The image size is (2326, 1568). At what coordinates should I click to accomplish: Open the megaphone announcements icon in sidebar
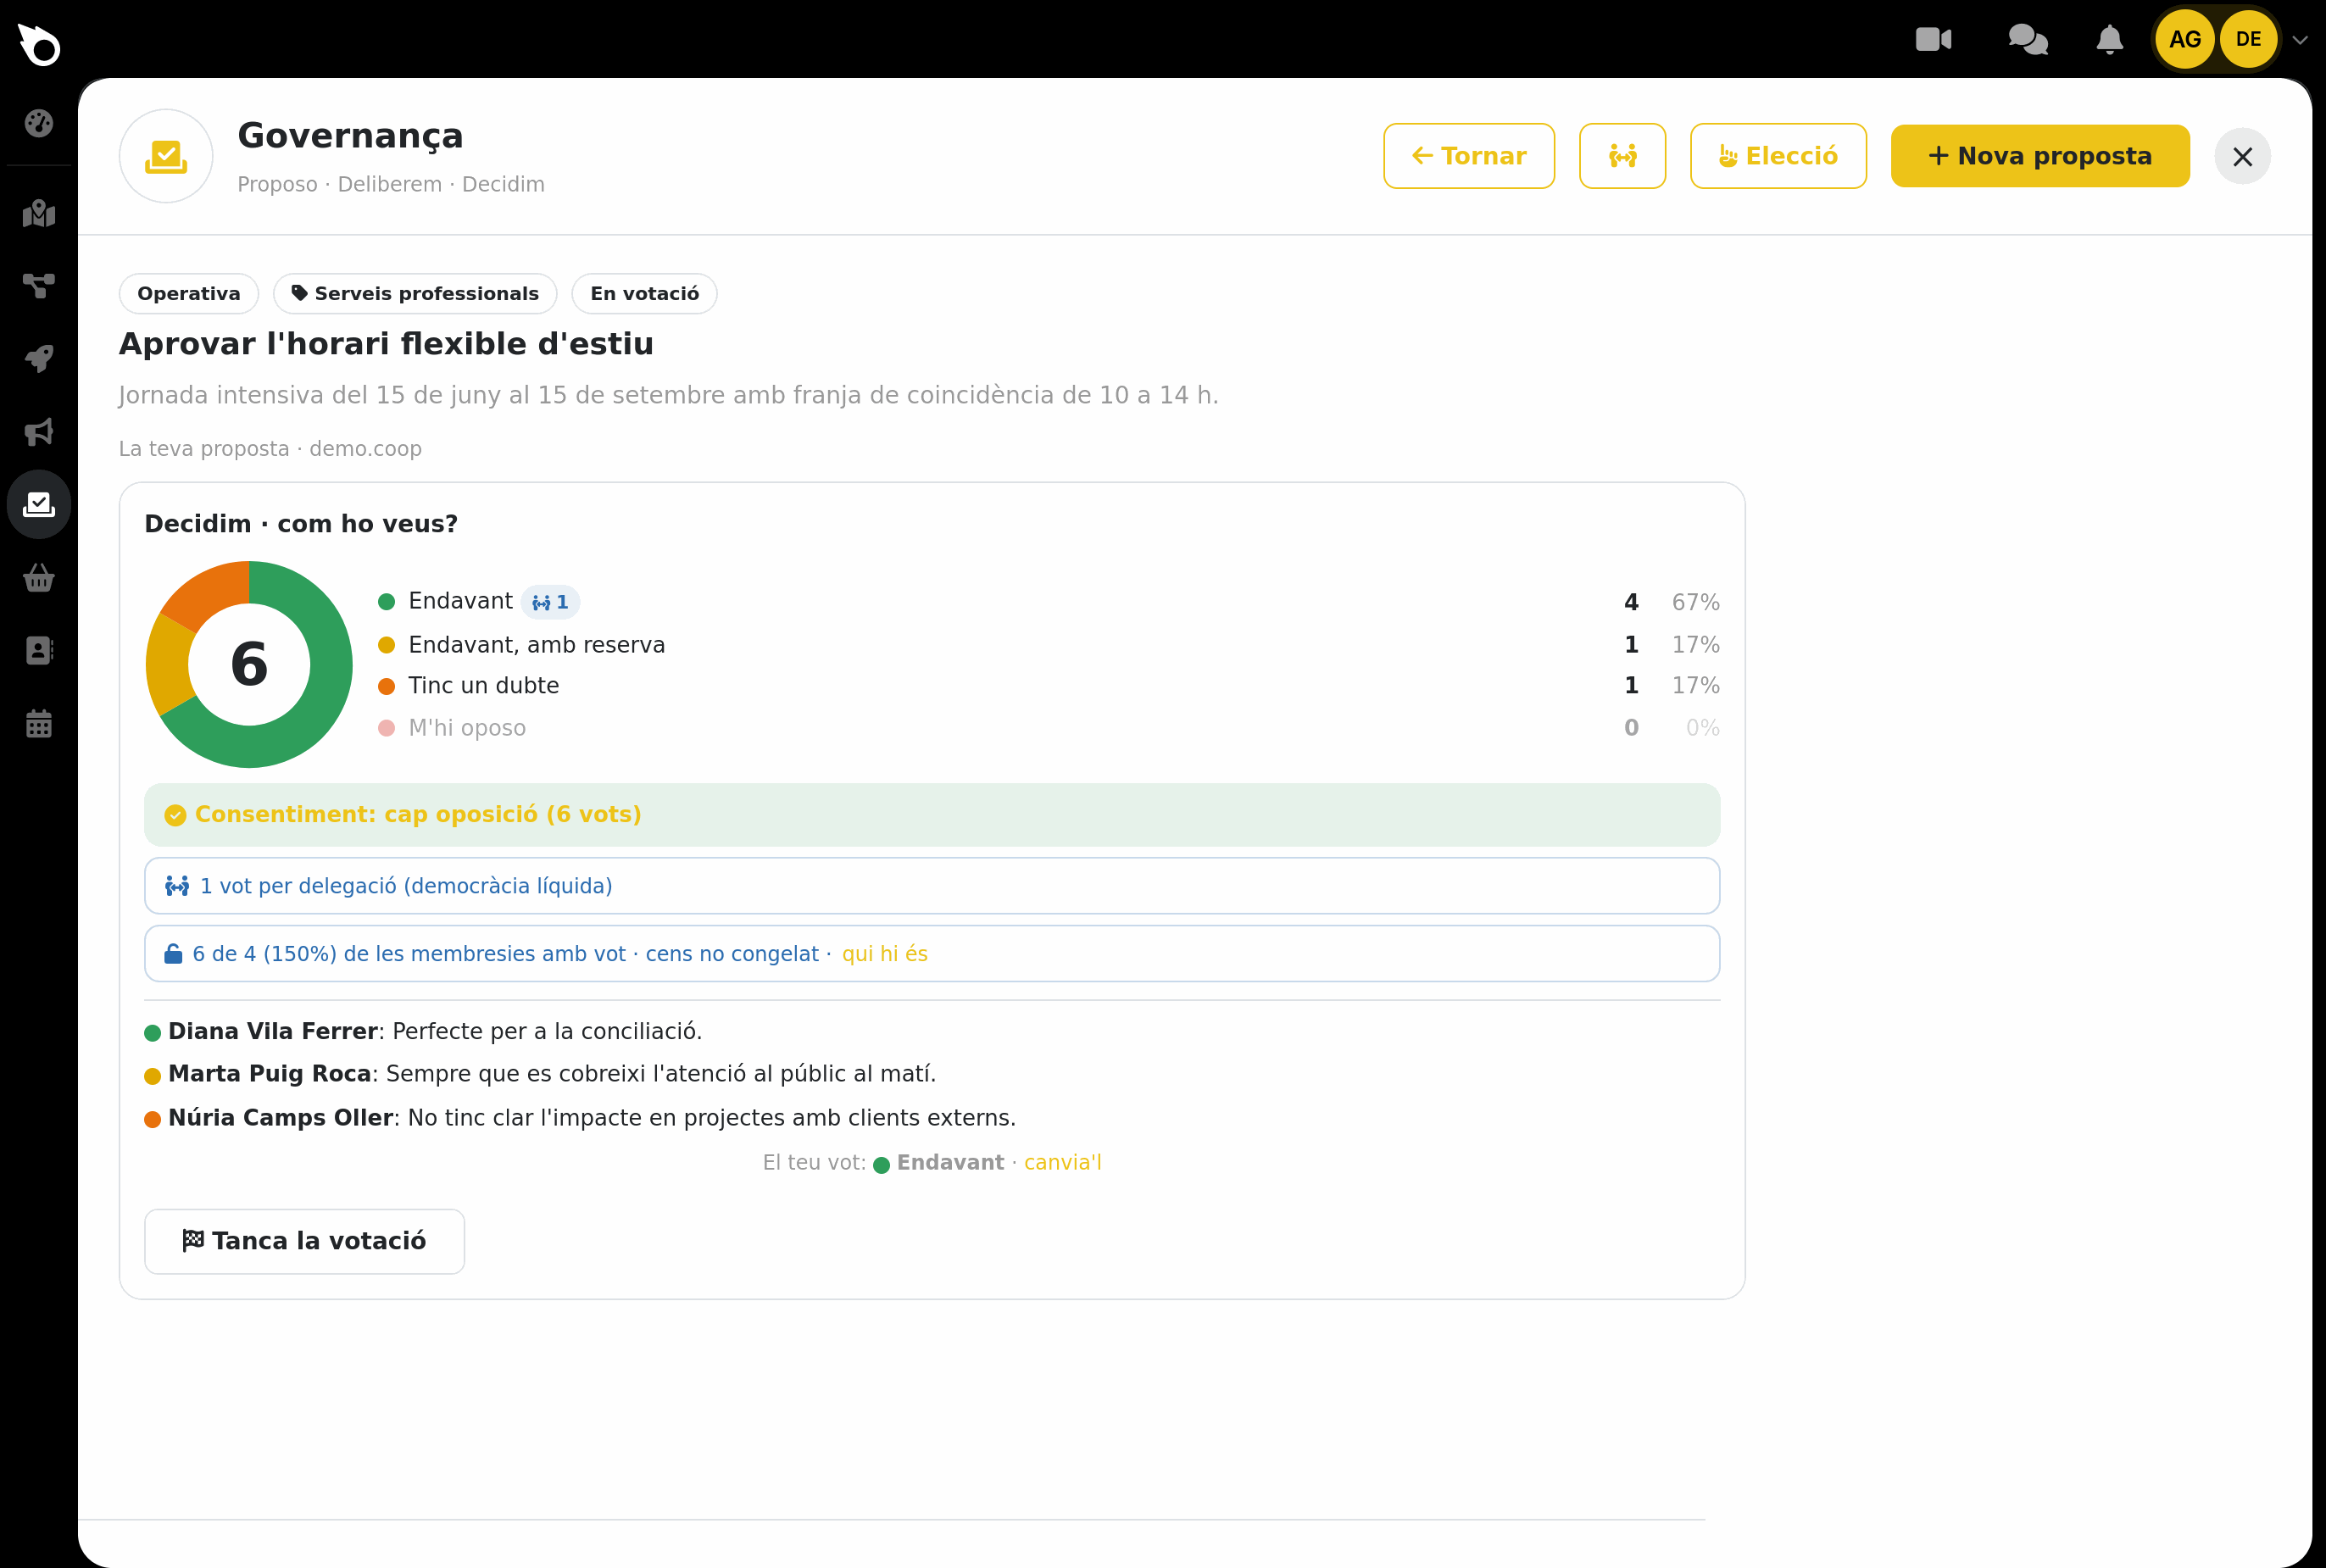39,432
